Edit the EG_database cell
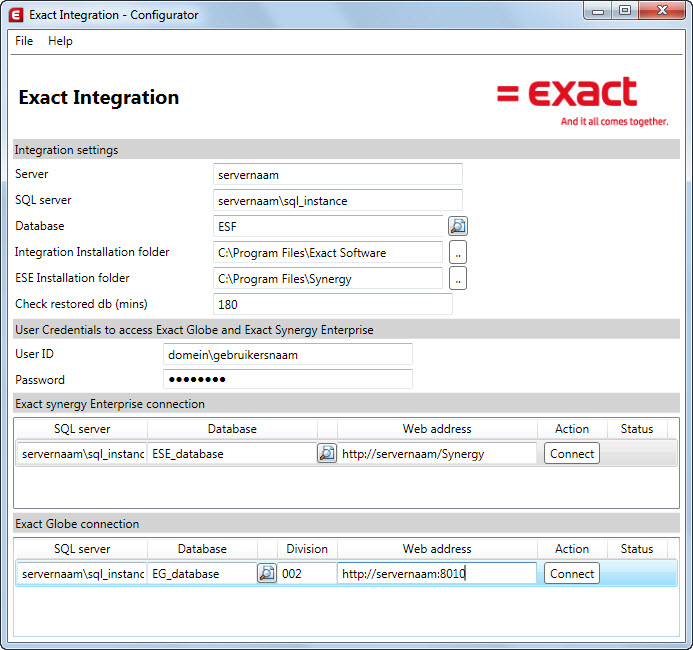 pyautogui.click(x=202, y=574)
